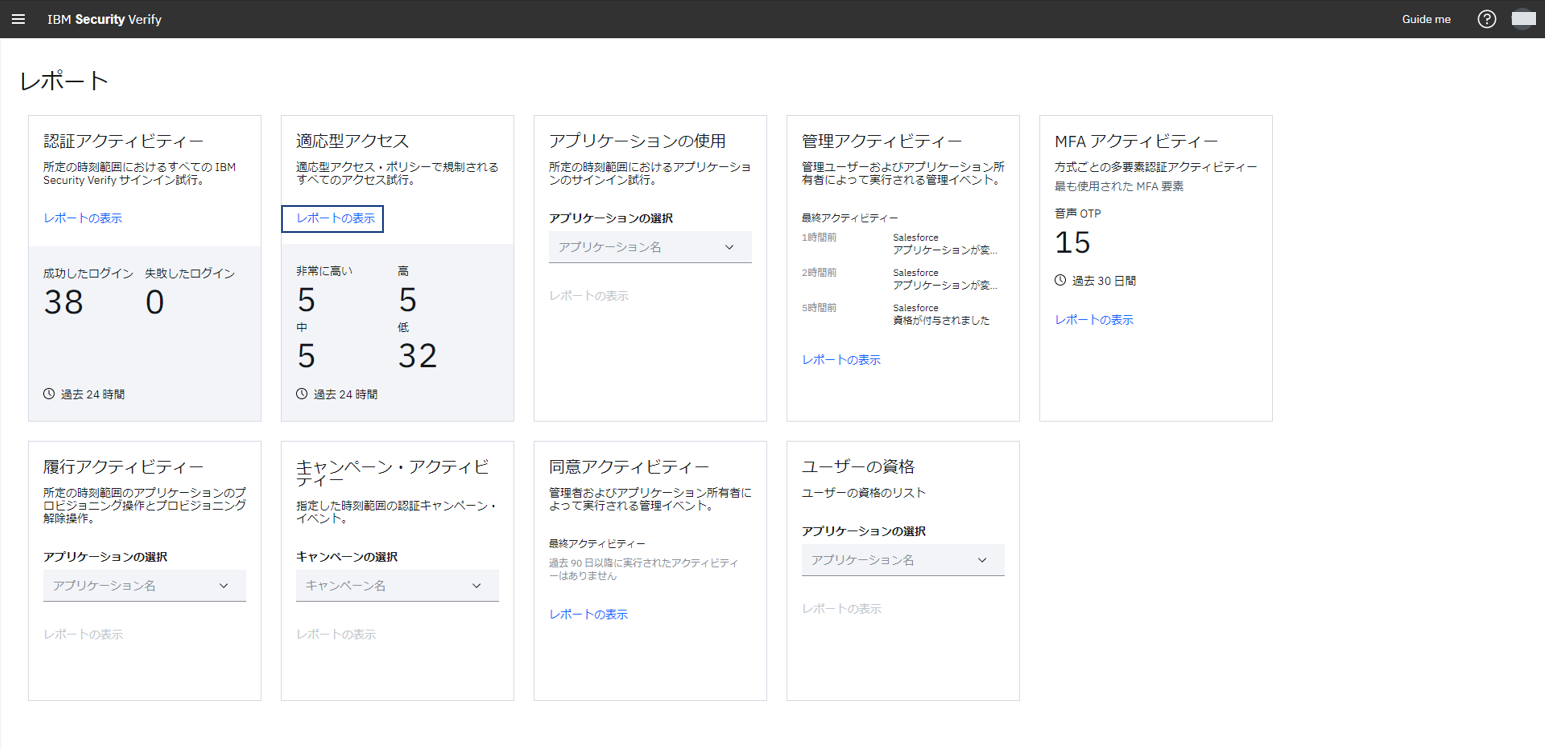Click the MFA アクティビティー card title
This screenshot has width=1545, height=749.
pyautogui.click(x=1136, y=141)
